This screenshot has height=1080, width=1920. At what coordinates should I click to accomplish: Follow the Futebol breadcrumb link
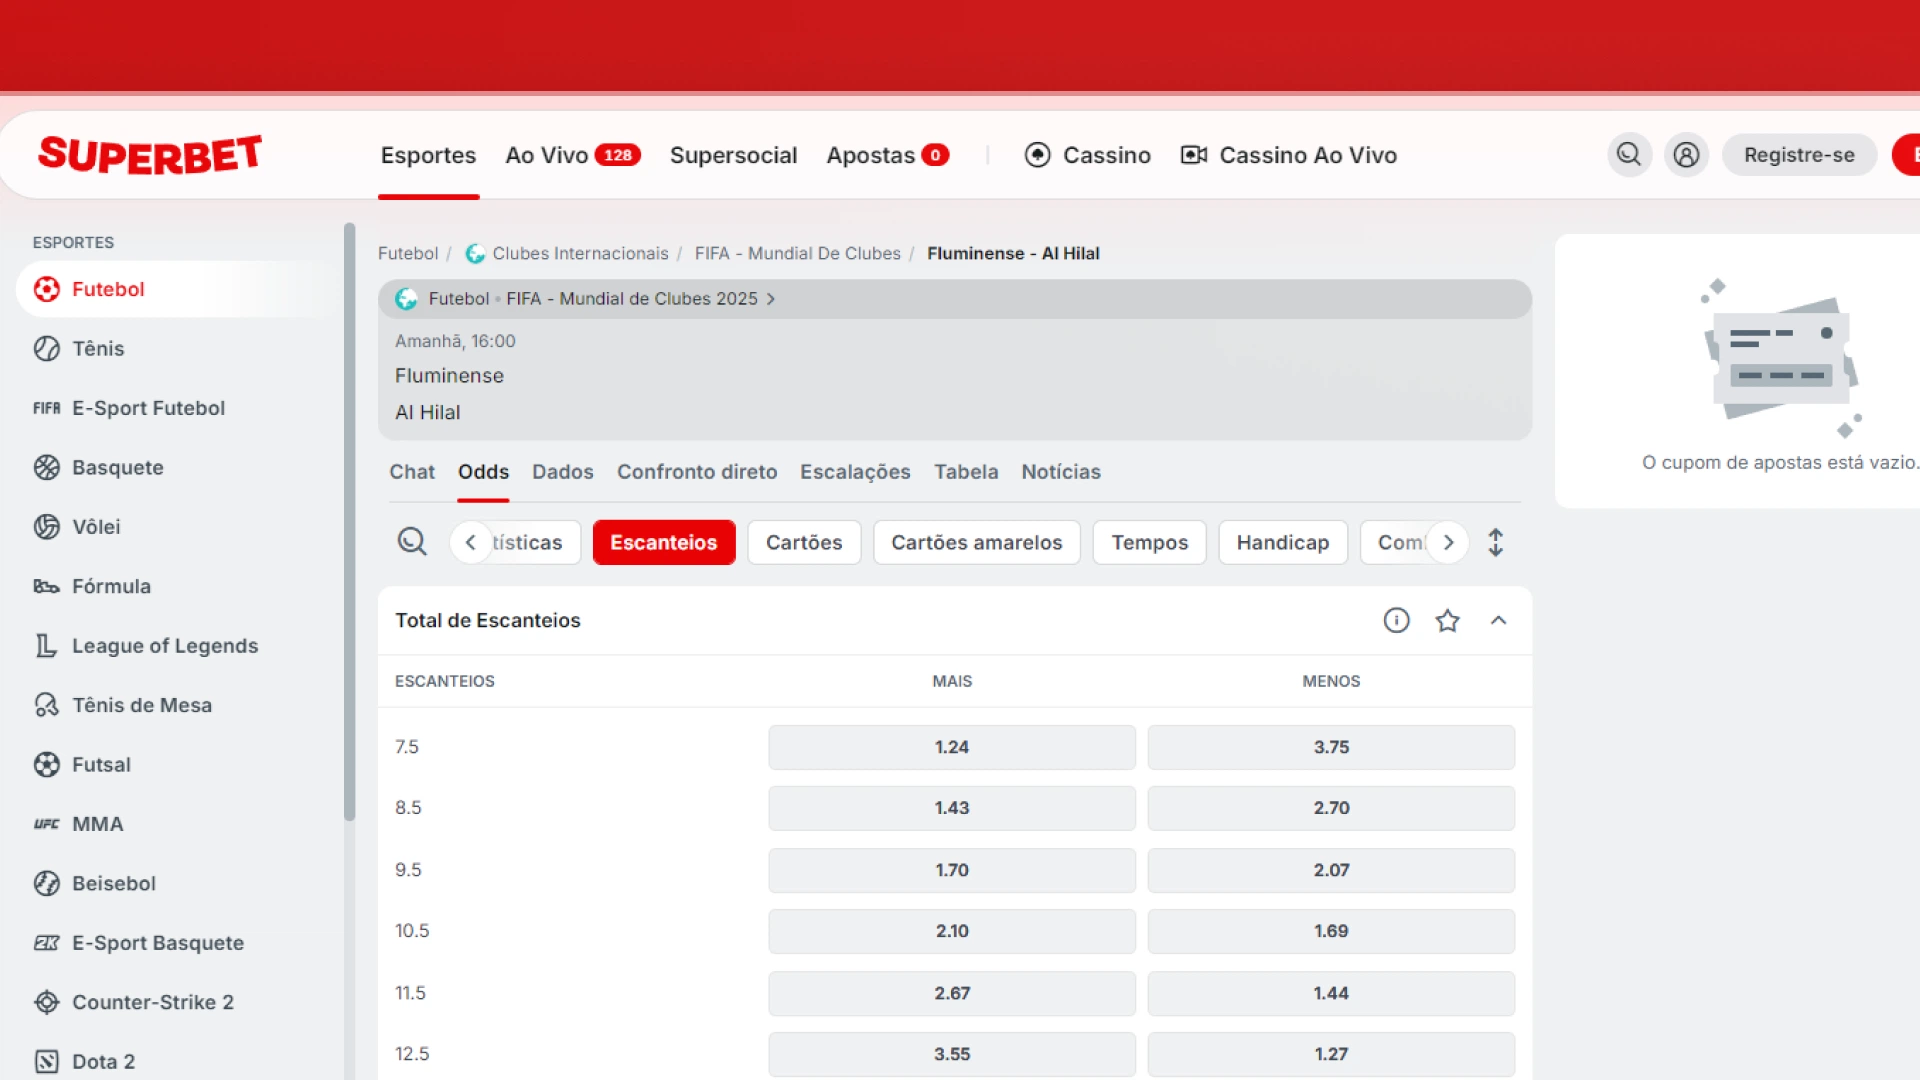coord(408,254)
